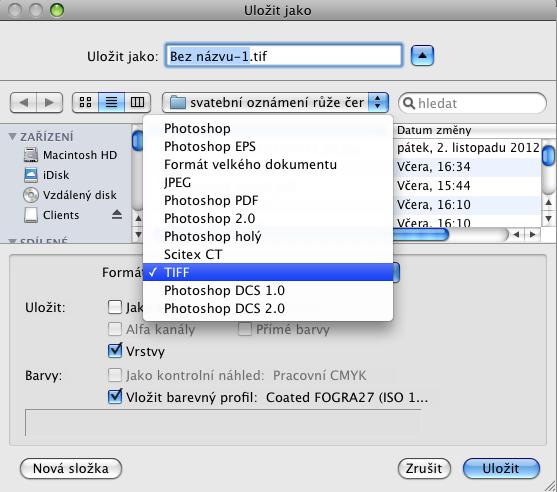Open the svatební oznámení folder location popup
The width and height of the screenshot is (557, 492).
point(275,103)
